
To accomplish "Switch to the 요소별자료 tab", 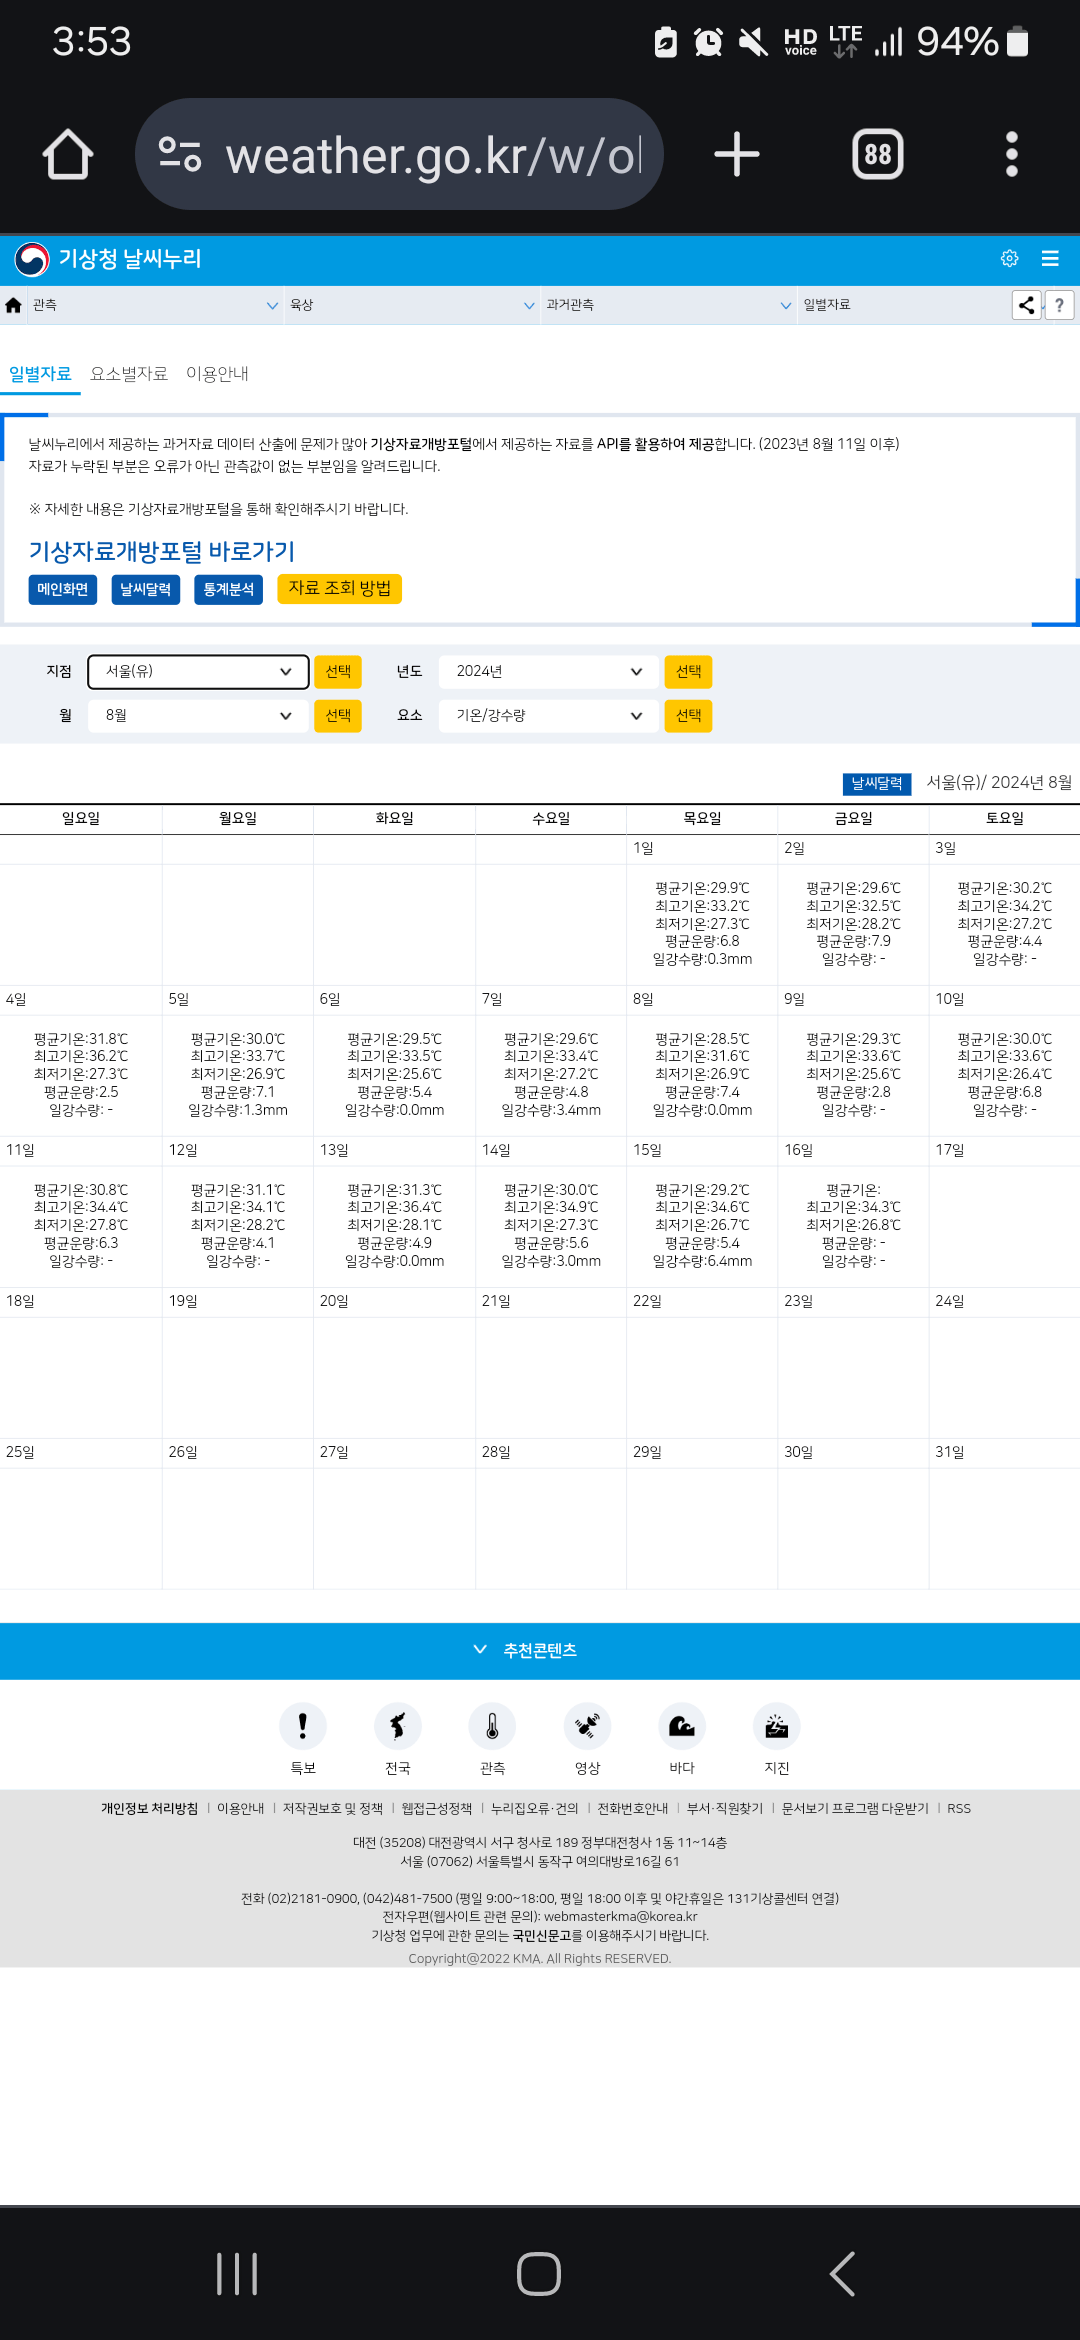I will [x=129, y=374].
